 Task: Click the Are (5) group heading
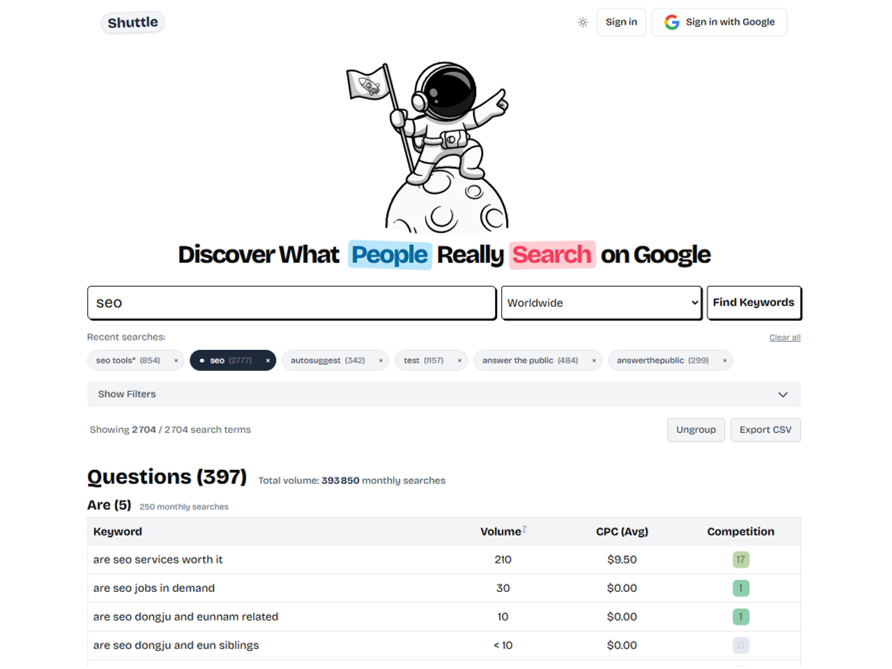click(109, 505)
